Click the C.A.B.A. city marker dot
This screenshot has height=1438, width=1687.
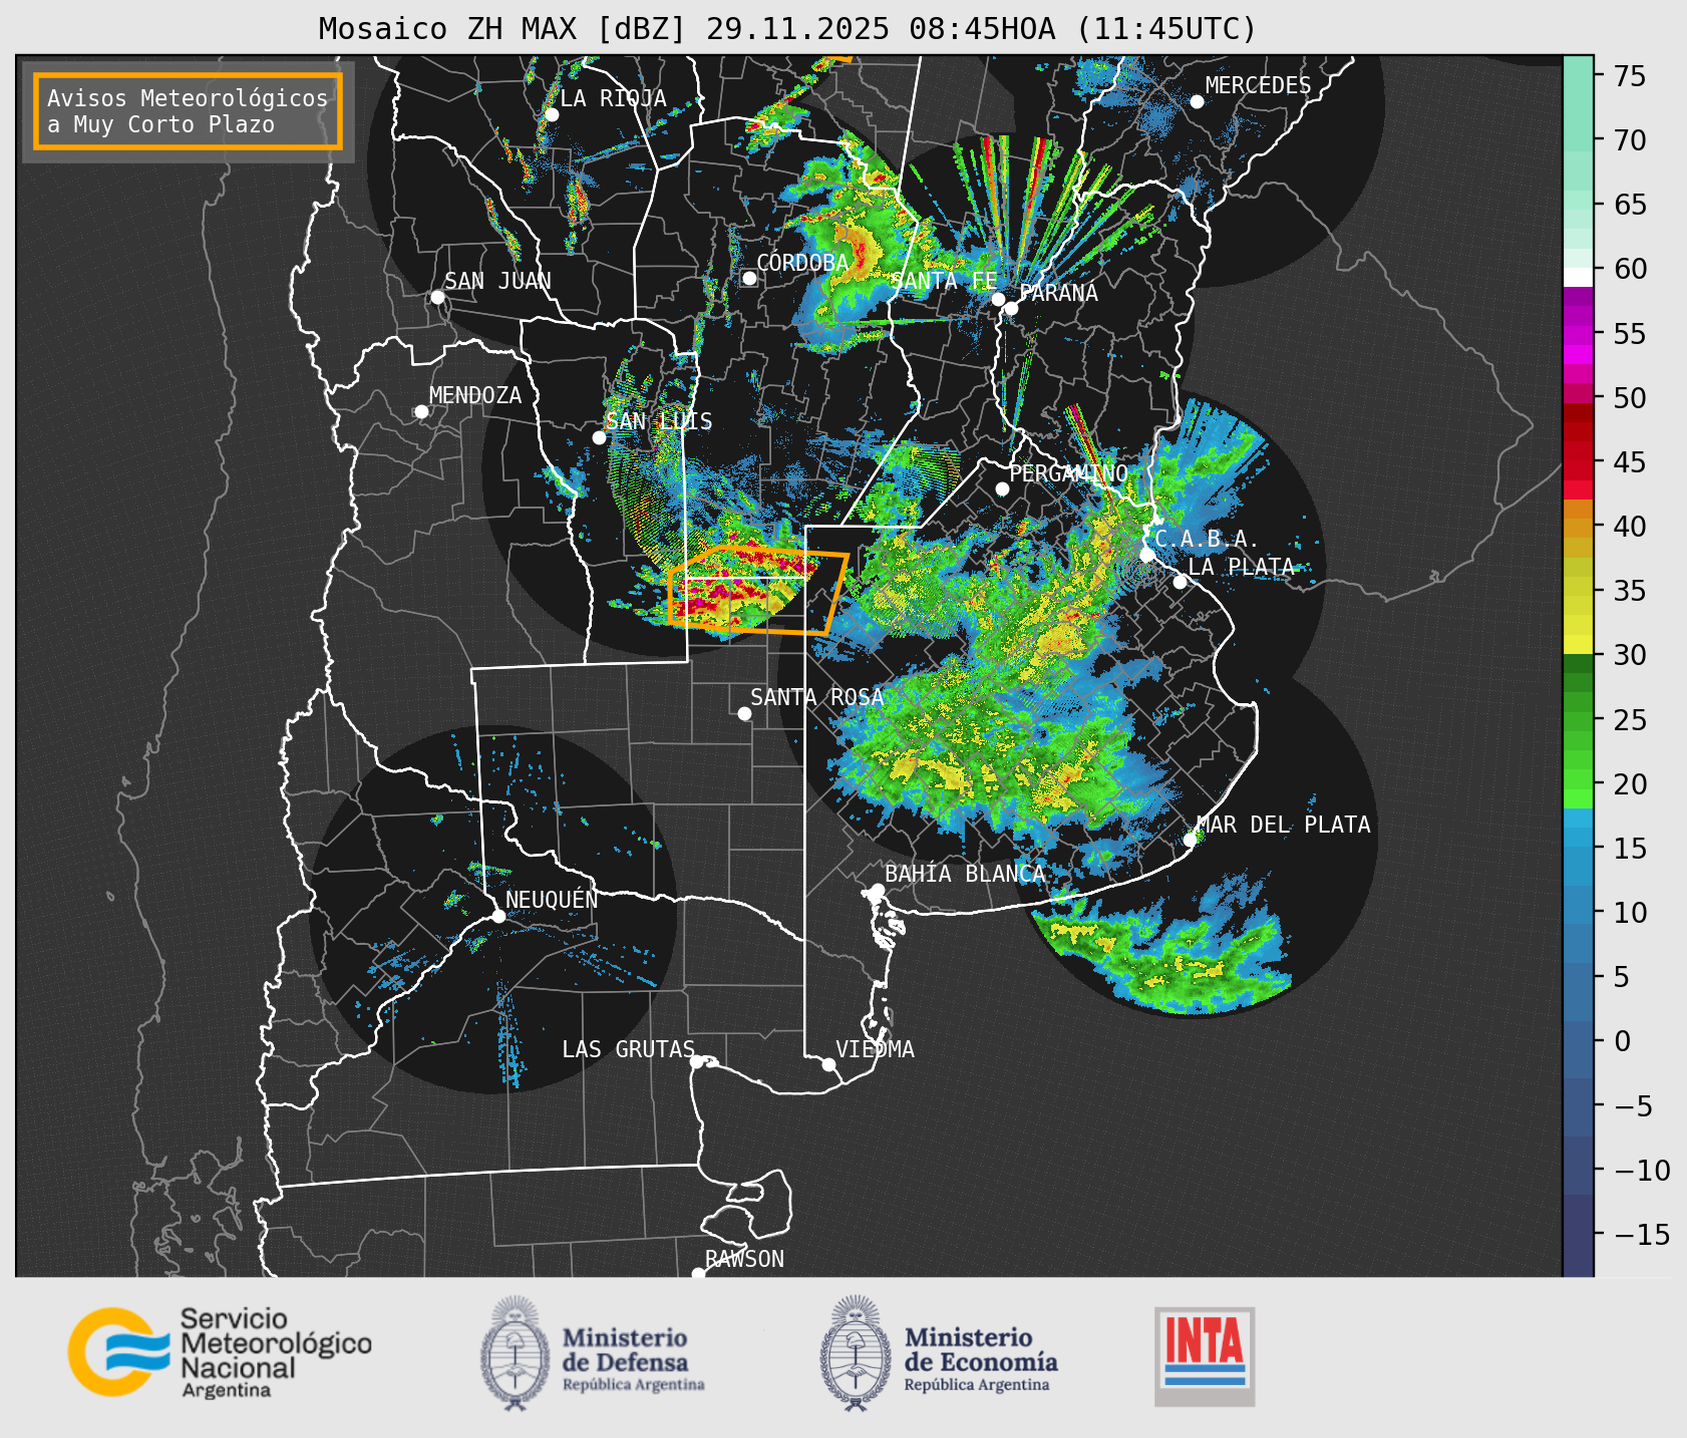tap(1147, 555)
